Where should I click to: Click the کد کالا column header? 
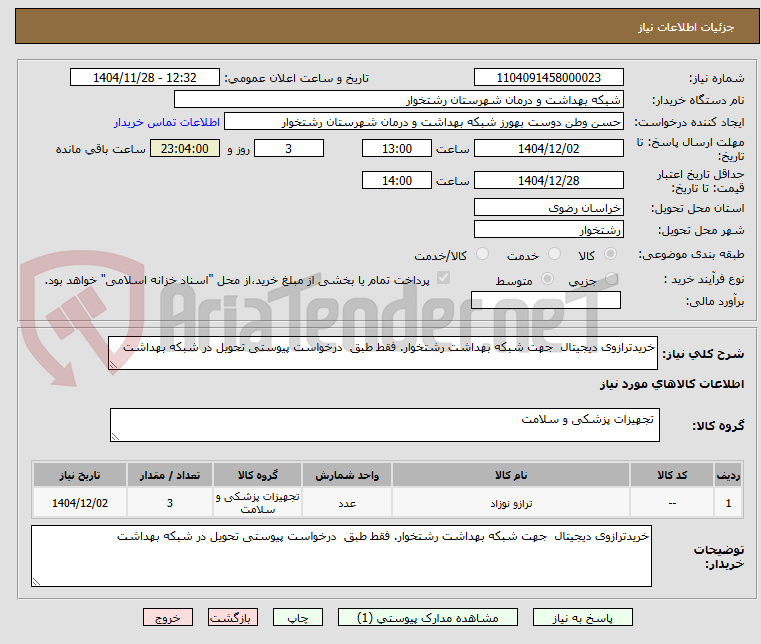(672, 475)
